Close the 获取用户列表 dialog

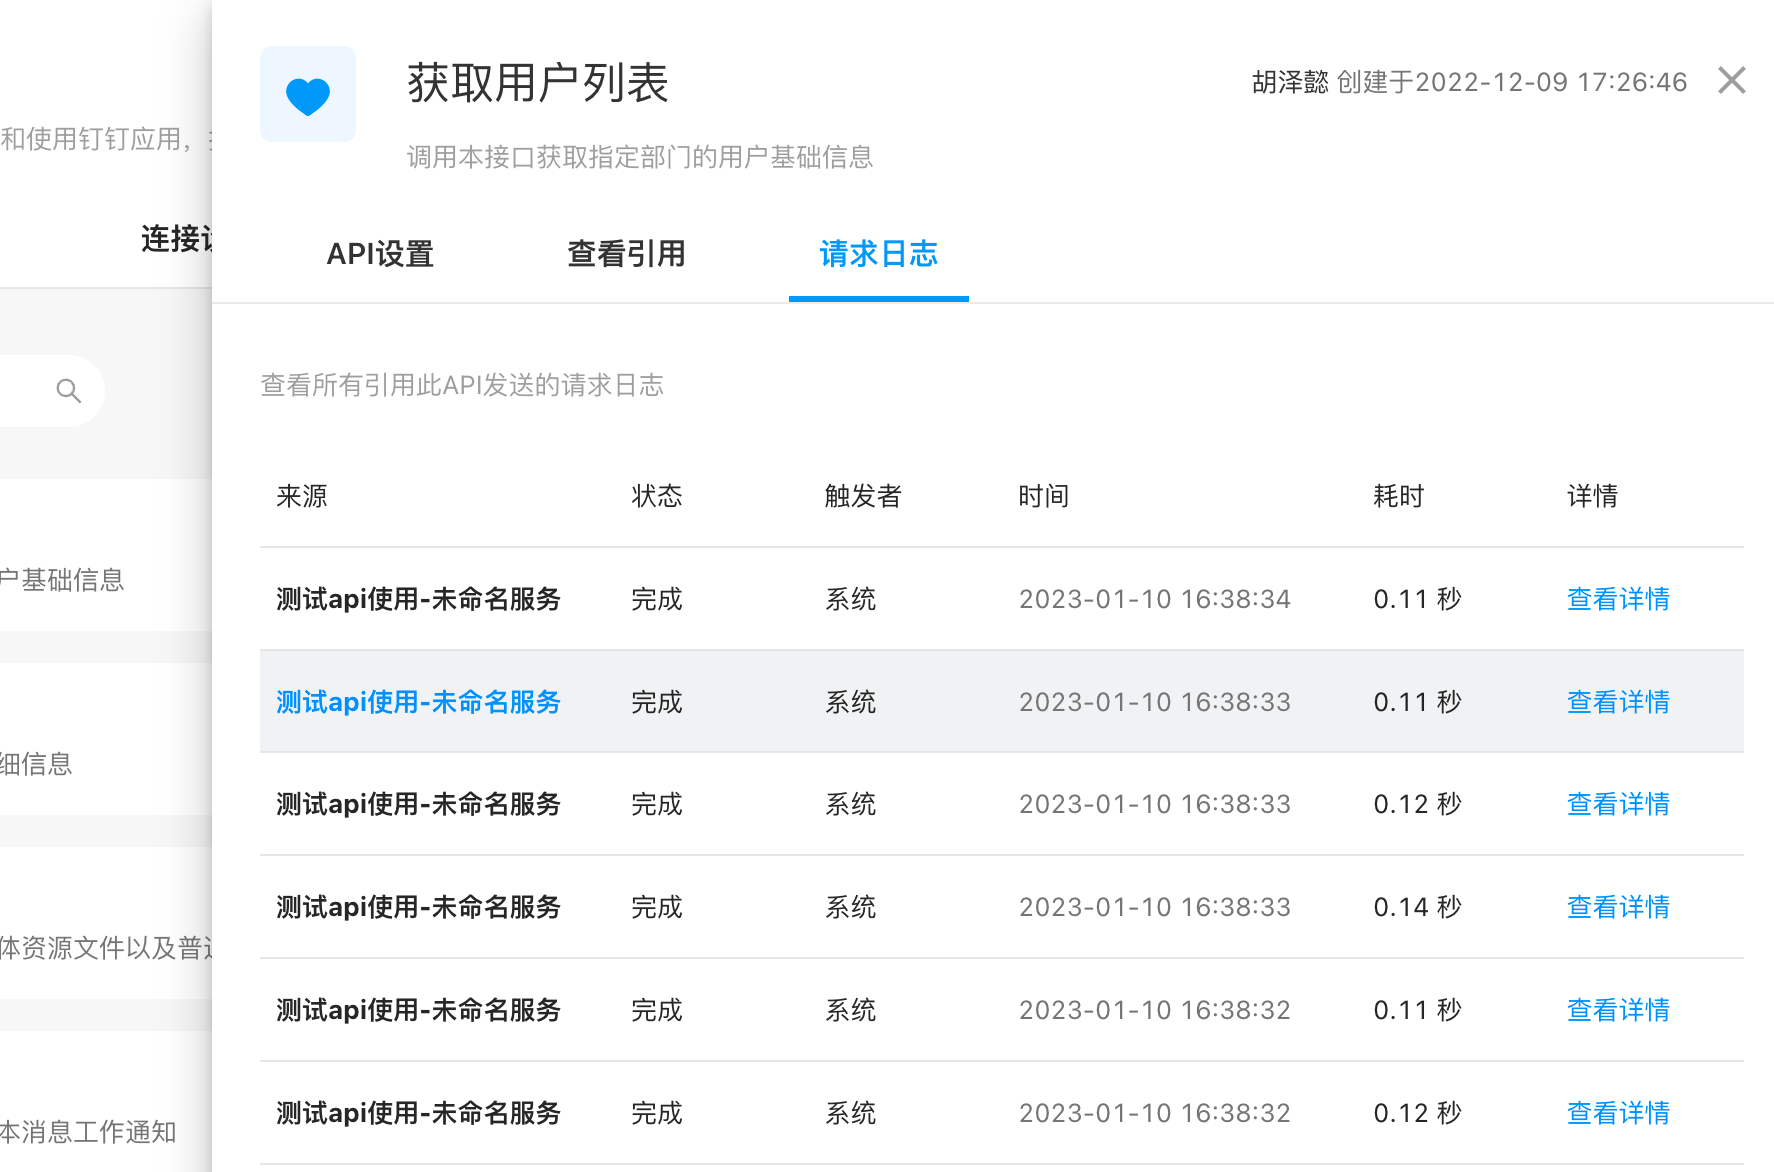click(1731, 81)
